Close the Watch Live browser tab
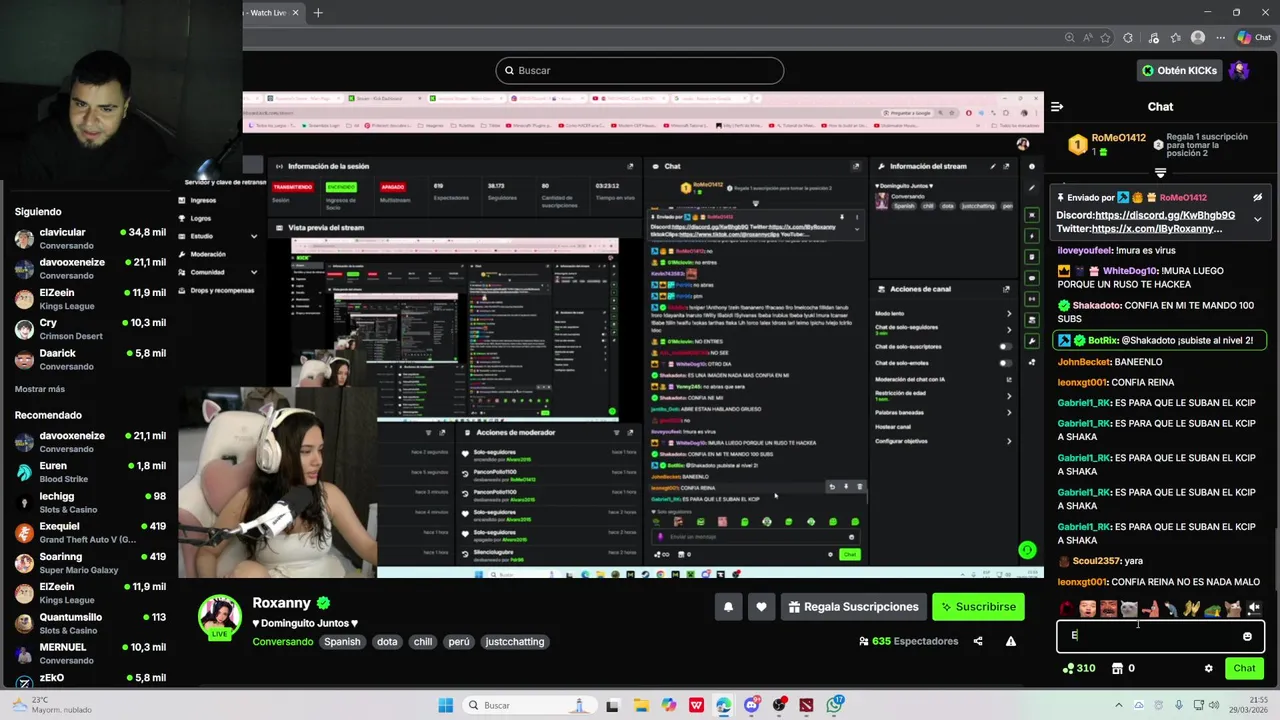This screenshot has width=1280, height=720. pos(295,12)
